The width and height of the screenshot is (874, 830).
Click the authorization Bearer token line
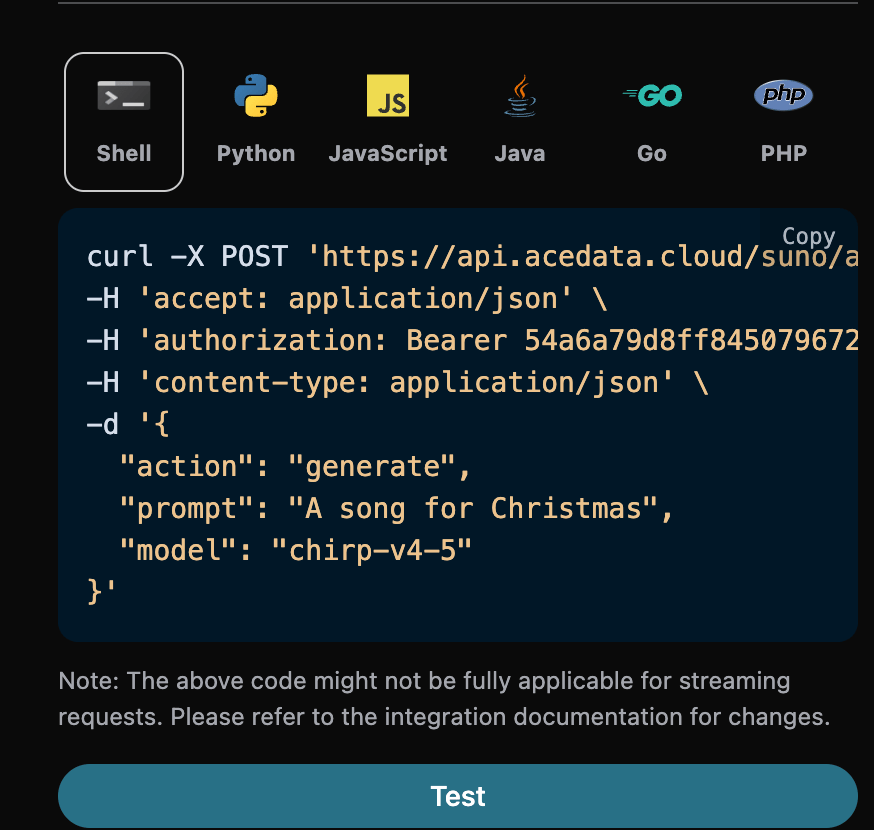coord(472,341)
